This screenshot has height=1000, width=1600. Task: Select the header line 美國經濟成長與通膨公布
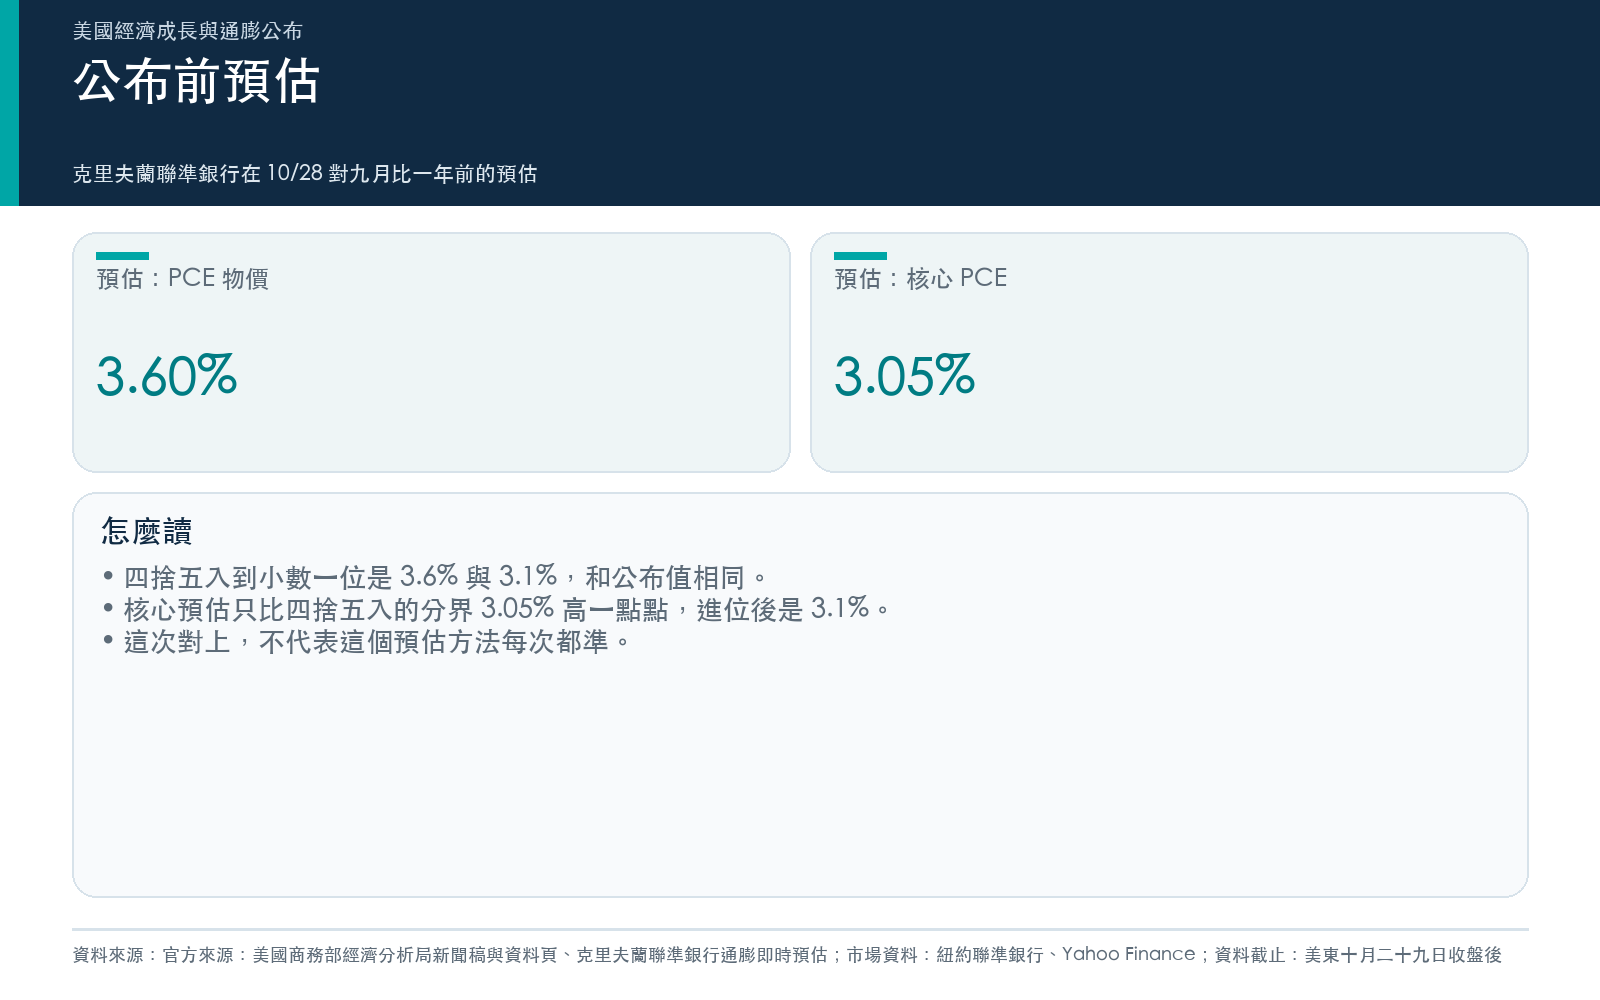click(x=188, y=31)
